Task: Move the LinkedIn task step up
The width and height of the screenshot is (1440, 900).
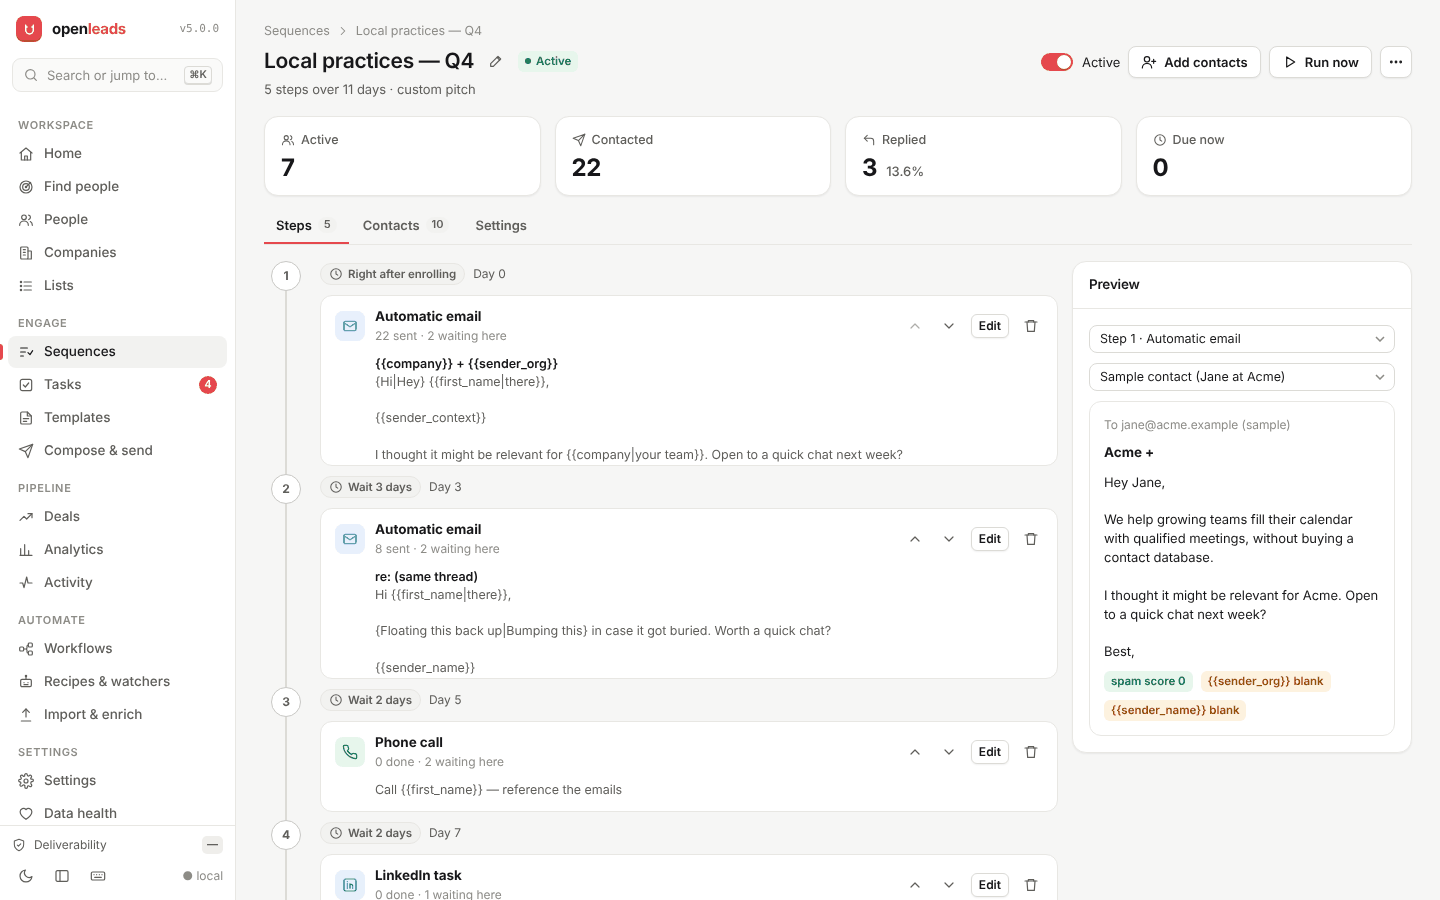Action: (x=915, y=885)
